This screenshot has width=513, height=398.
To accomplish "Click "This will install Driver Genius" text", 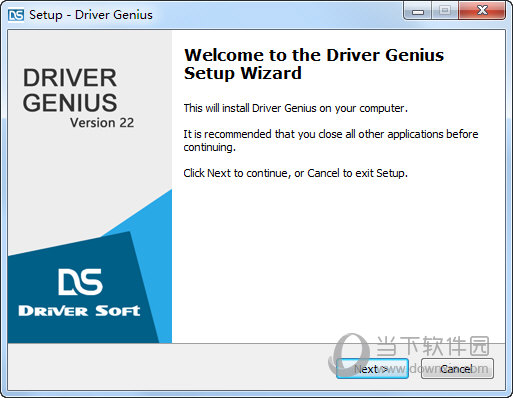I will click(x=296, y=108).
